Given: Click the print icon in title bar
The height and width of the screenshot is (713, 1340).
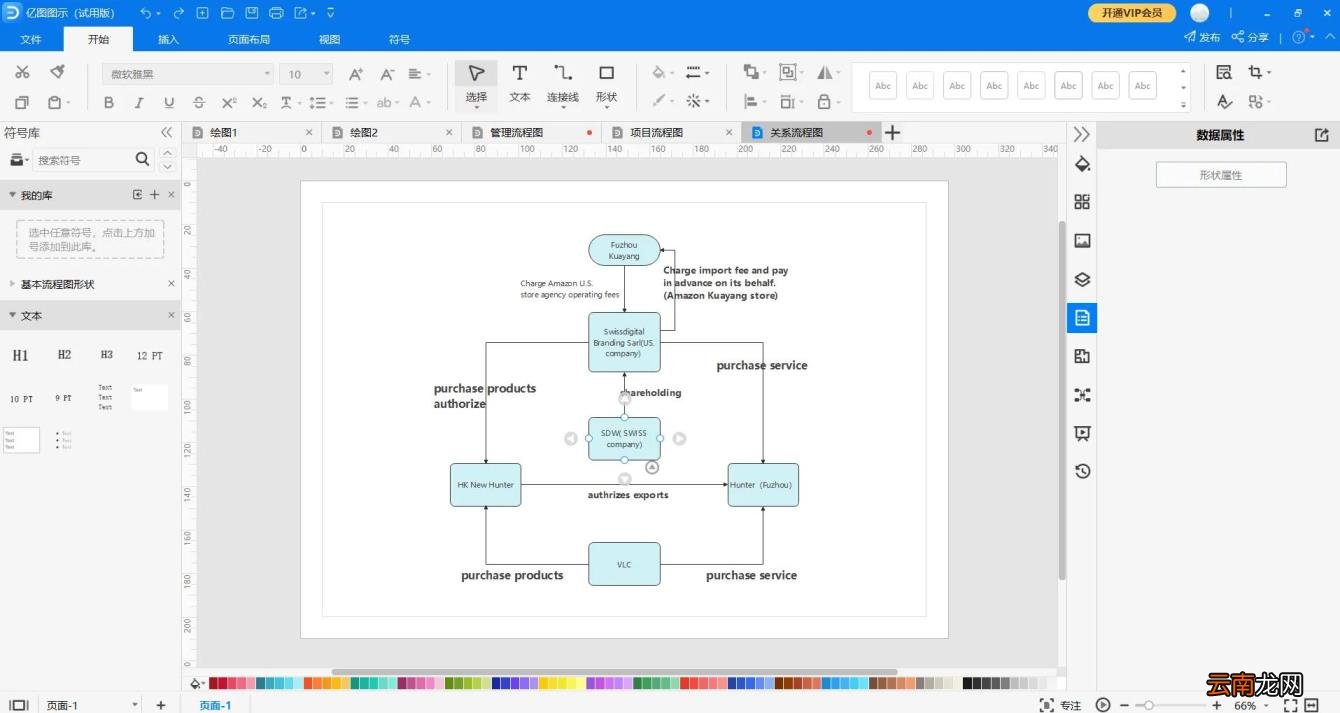Looking at the screenshot, I should coord(277,13).
